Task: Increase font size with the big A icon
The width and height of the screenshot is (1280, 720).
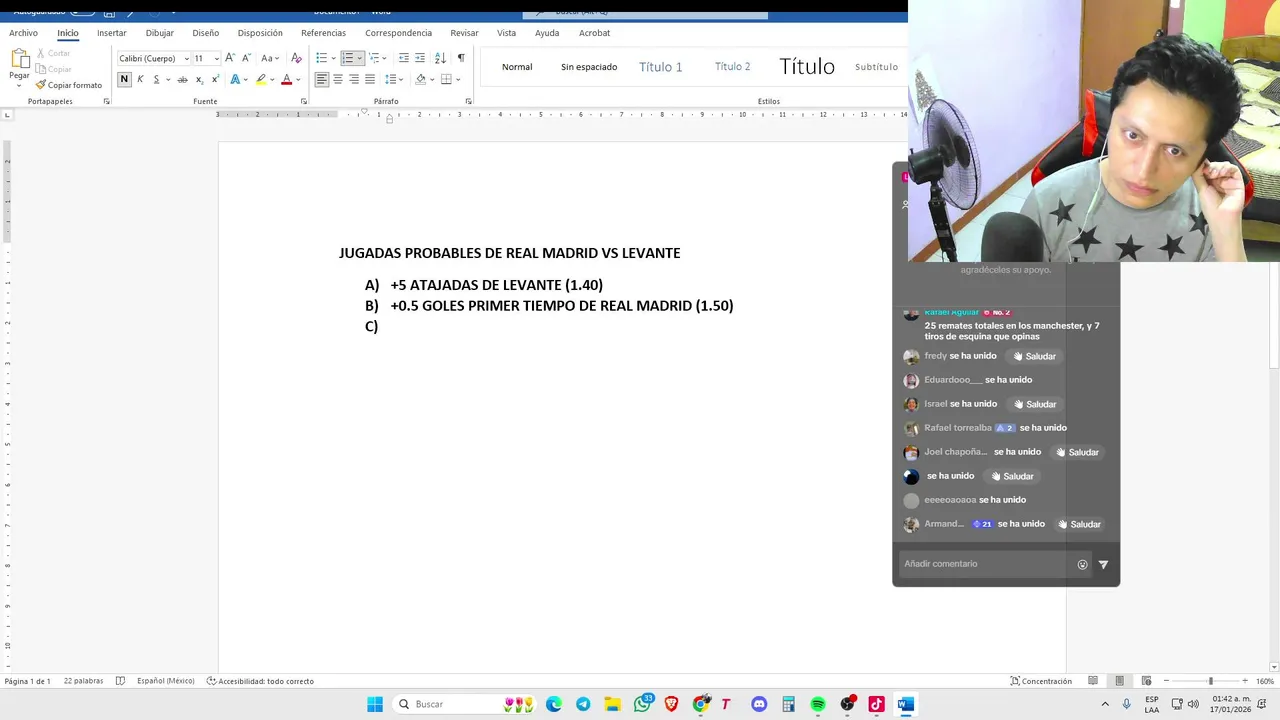Action: click(230, 58)
